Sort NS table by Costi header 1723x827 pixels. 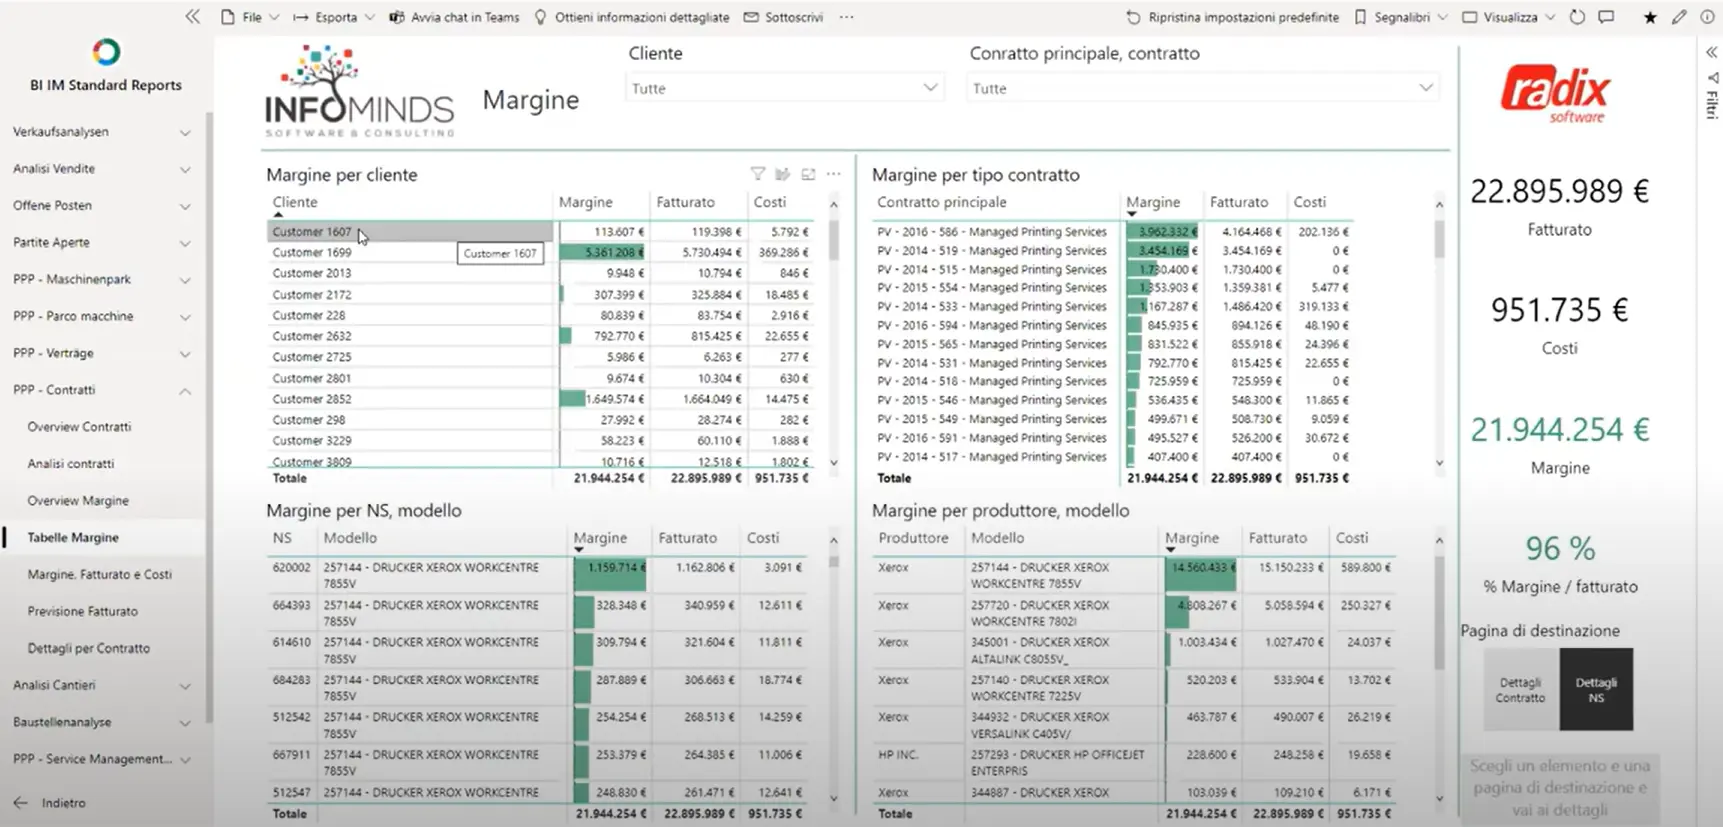pyautogui.click(x=763, y=538)
